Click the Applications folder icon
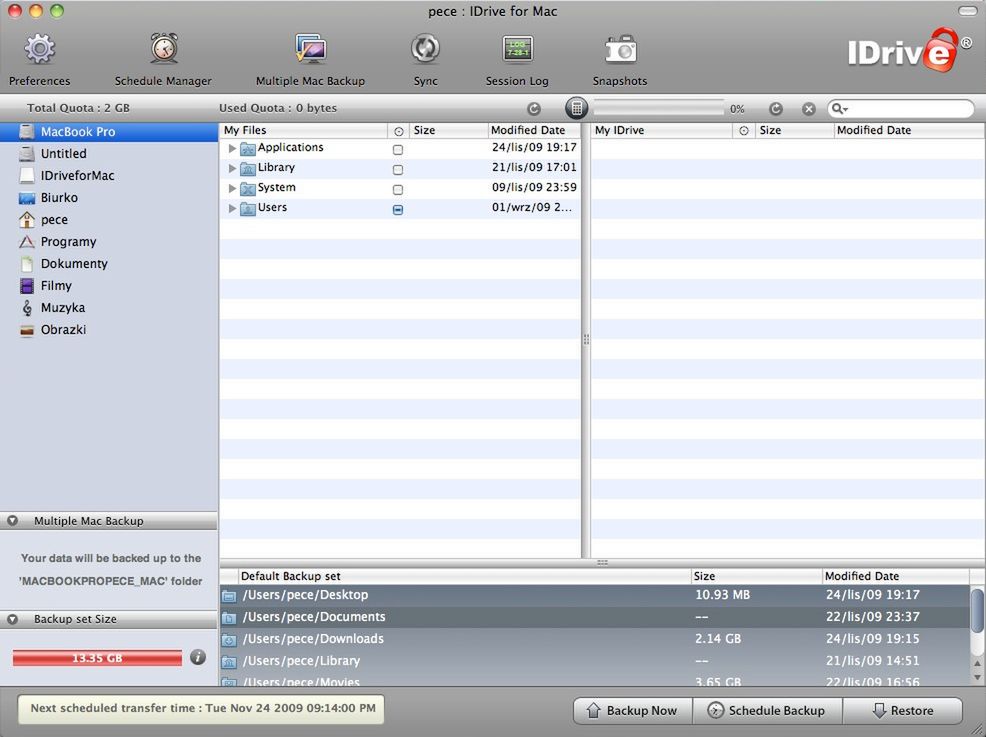986x737 pixels. (x=248, y=149)
